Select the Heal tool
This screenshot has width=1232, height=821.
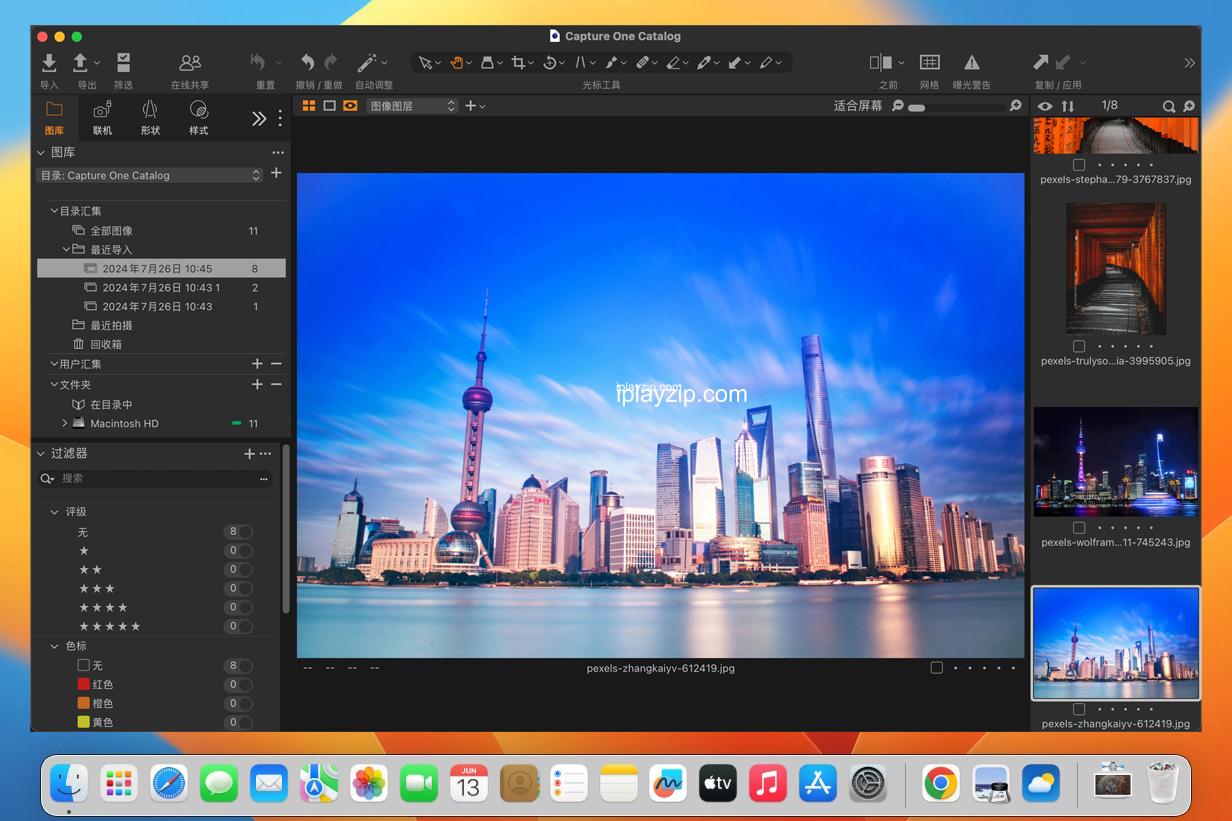click(645, 62)
